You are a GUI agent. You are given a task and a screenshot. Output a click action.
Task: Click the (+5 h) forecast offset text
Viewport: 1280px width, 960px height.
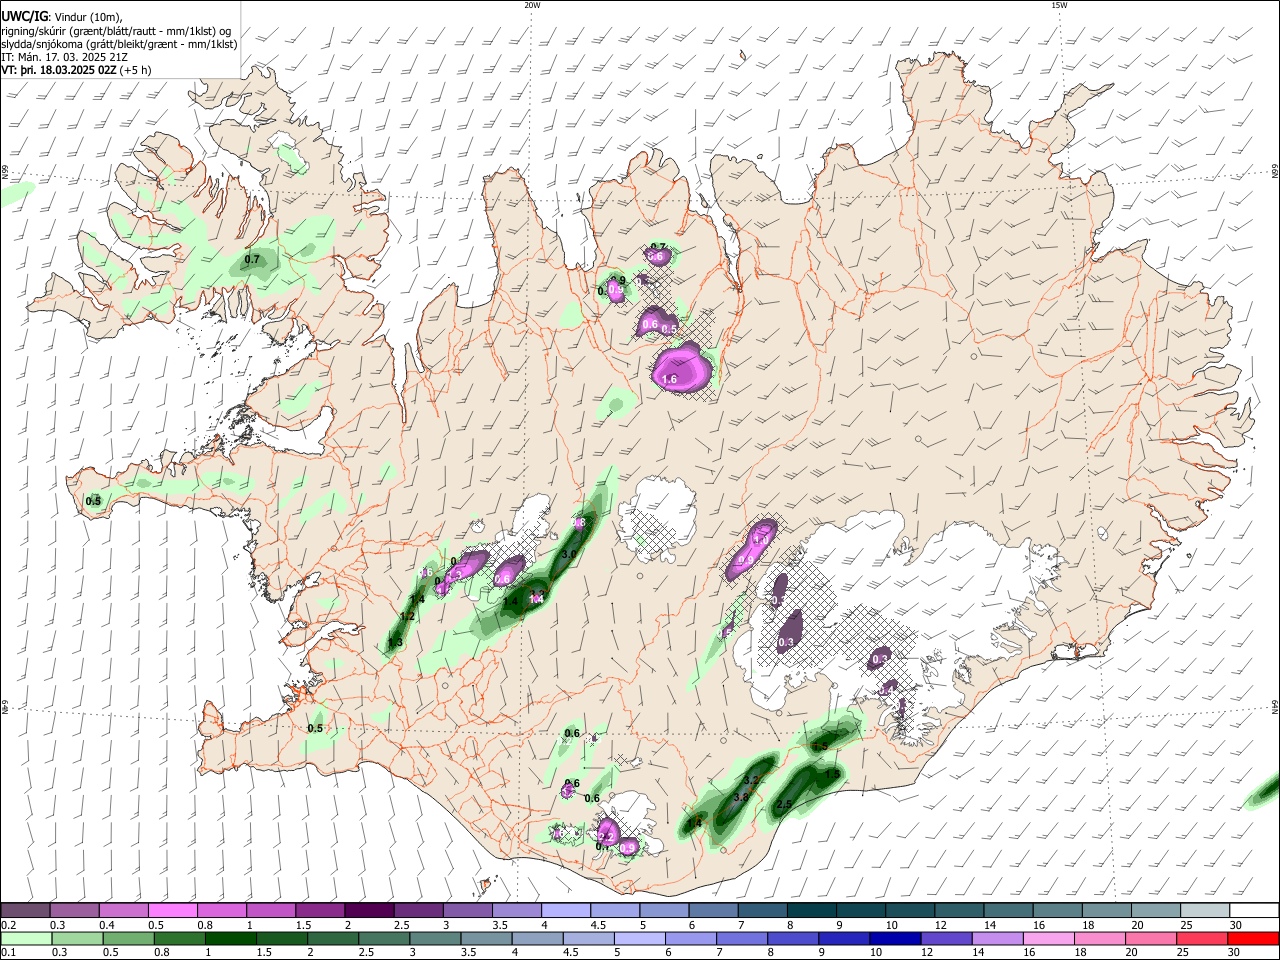tap(135, 70)
